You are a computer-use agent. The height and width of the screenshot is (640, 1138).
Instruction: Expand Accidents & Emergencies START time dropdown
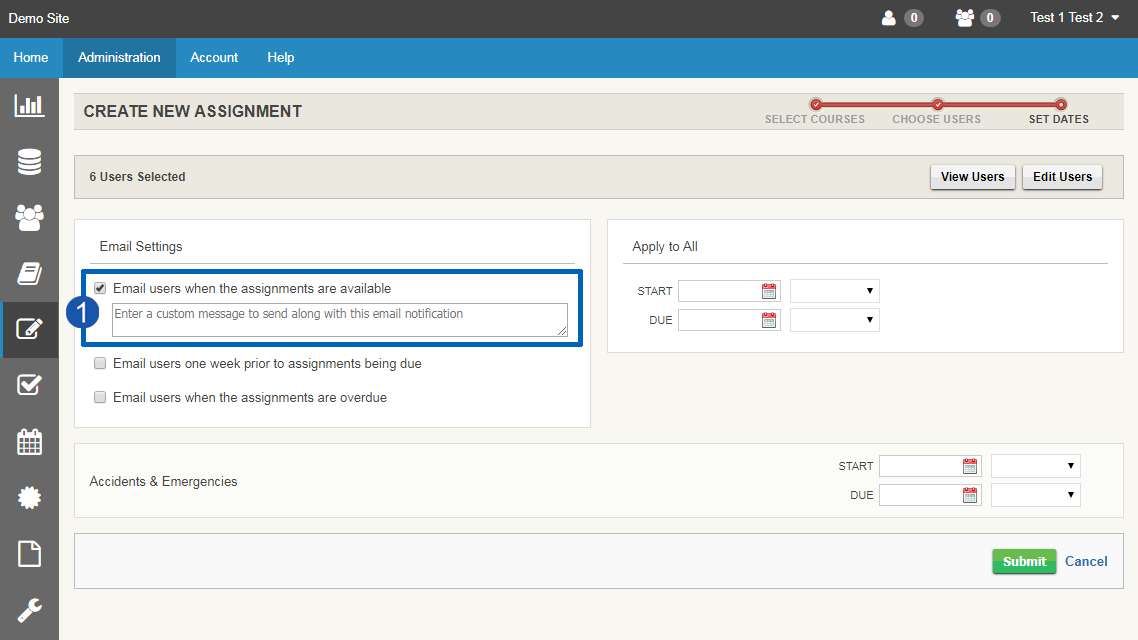coord(1036,466)
